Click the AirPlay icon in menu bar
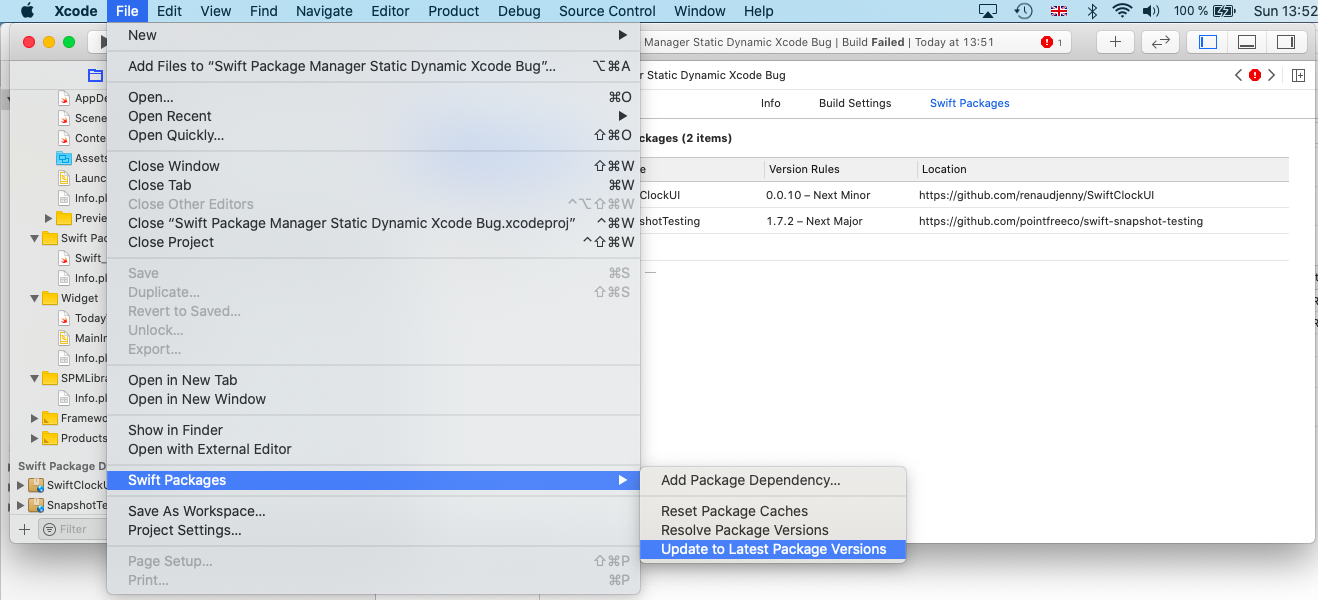This screenshot has width=1318, height=600. [x=988, y=11]
